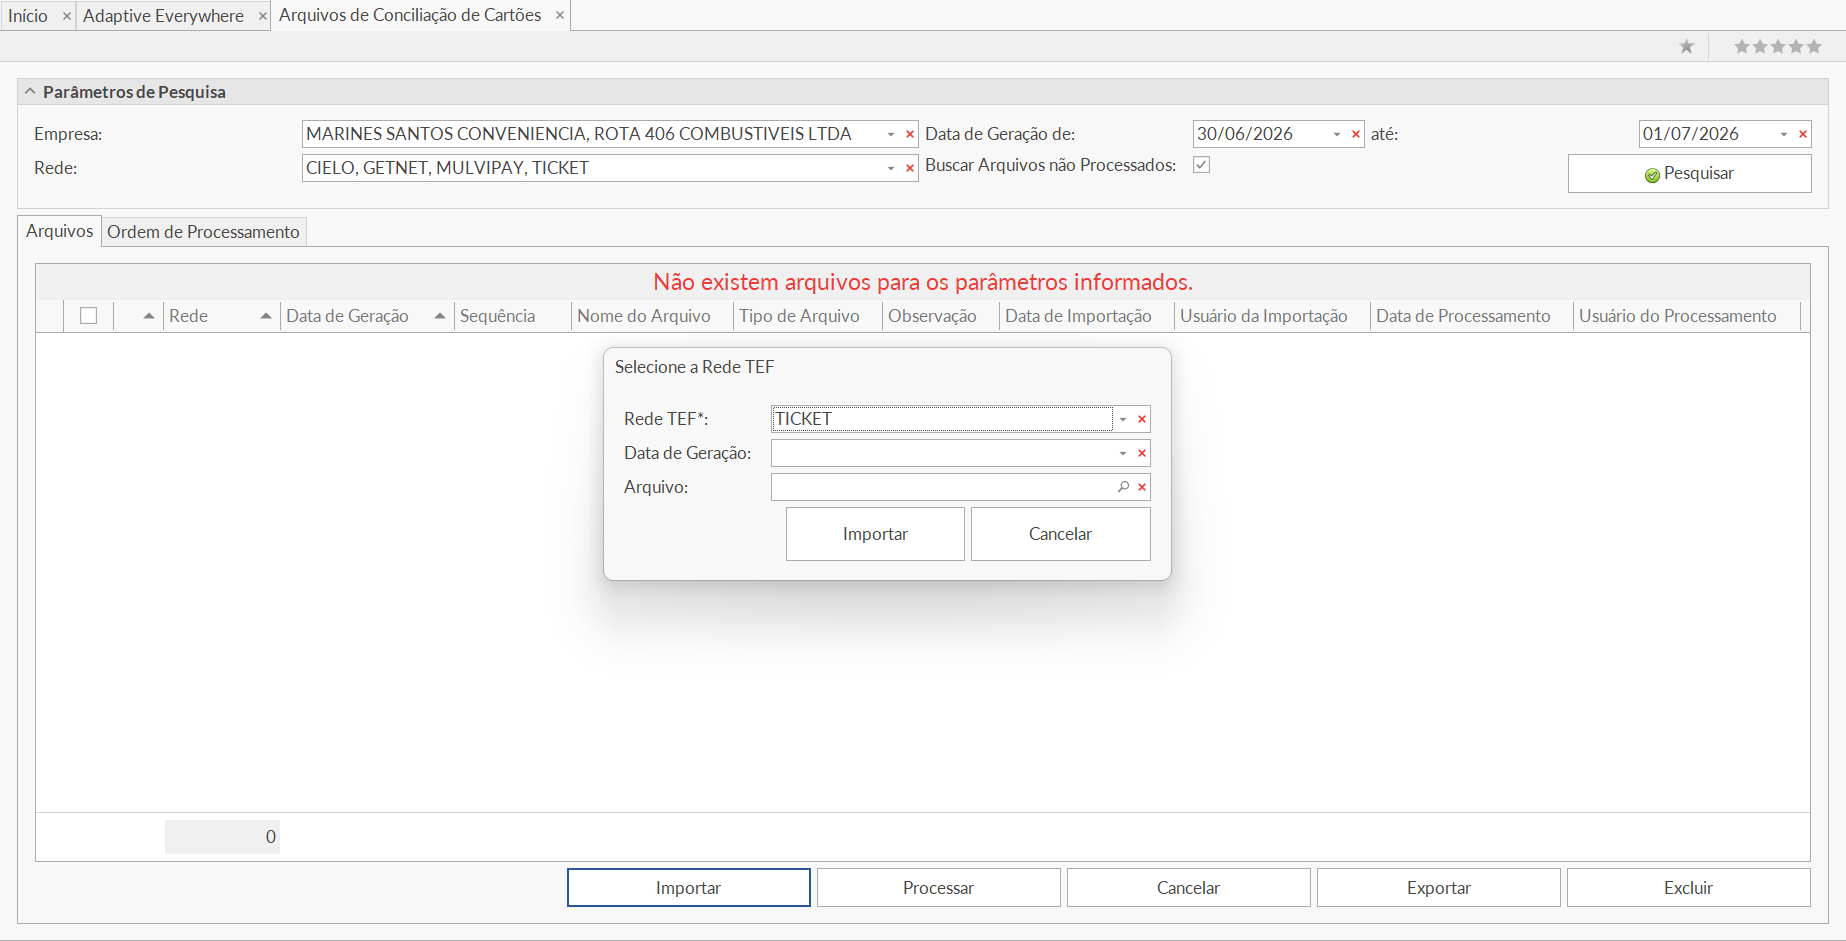Image resolution: width=1846 pixels, height=941 pixels.
Task: Collapse the Parâmetros de Pesquisa section
Action: click(30, 91)
